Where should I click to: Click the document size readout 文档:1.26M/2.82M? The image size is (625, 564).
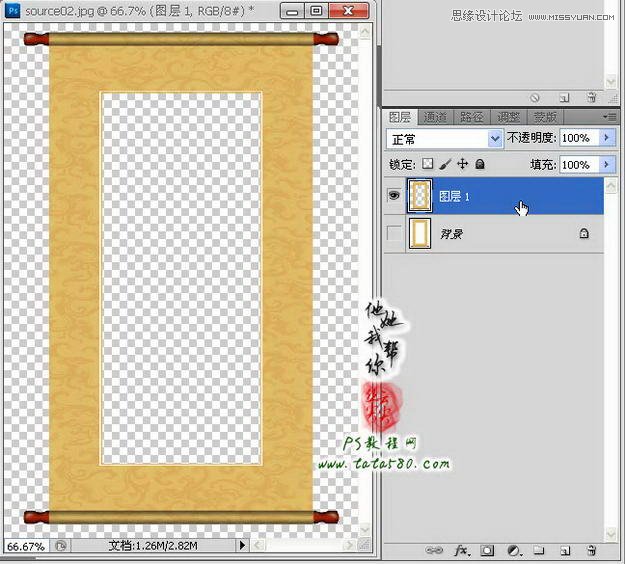153,546
